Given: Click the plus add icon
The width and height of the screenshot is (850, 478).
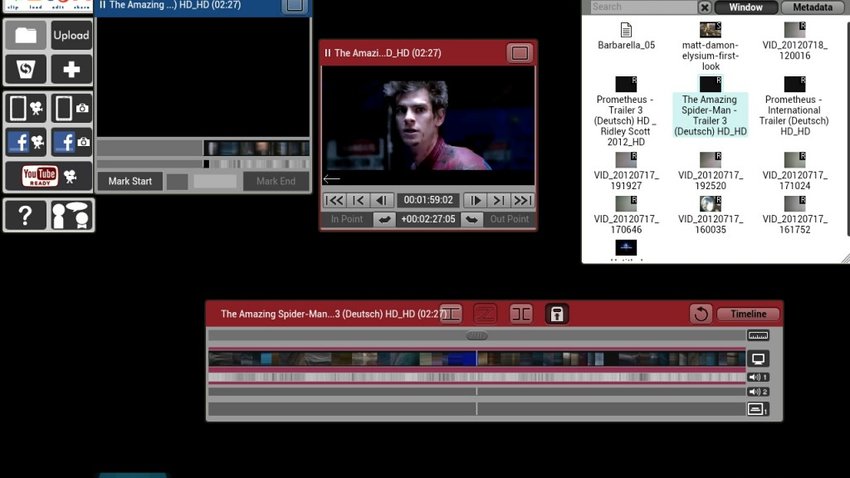Looking at the screenshot, I should (71, 69).
